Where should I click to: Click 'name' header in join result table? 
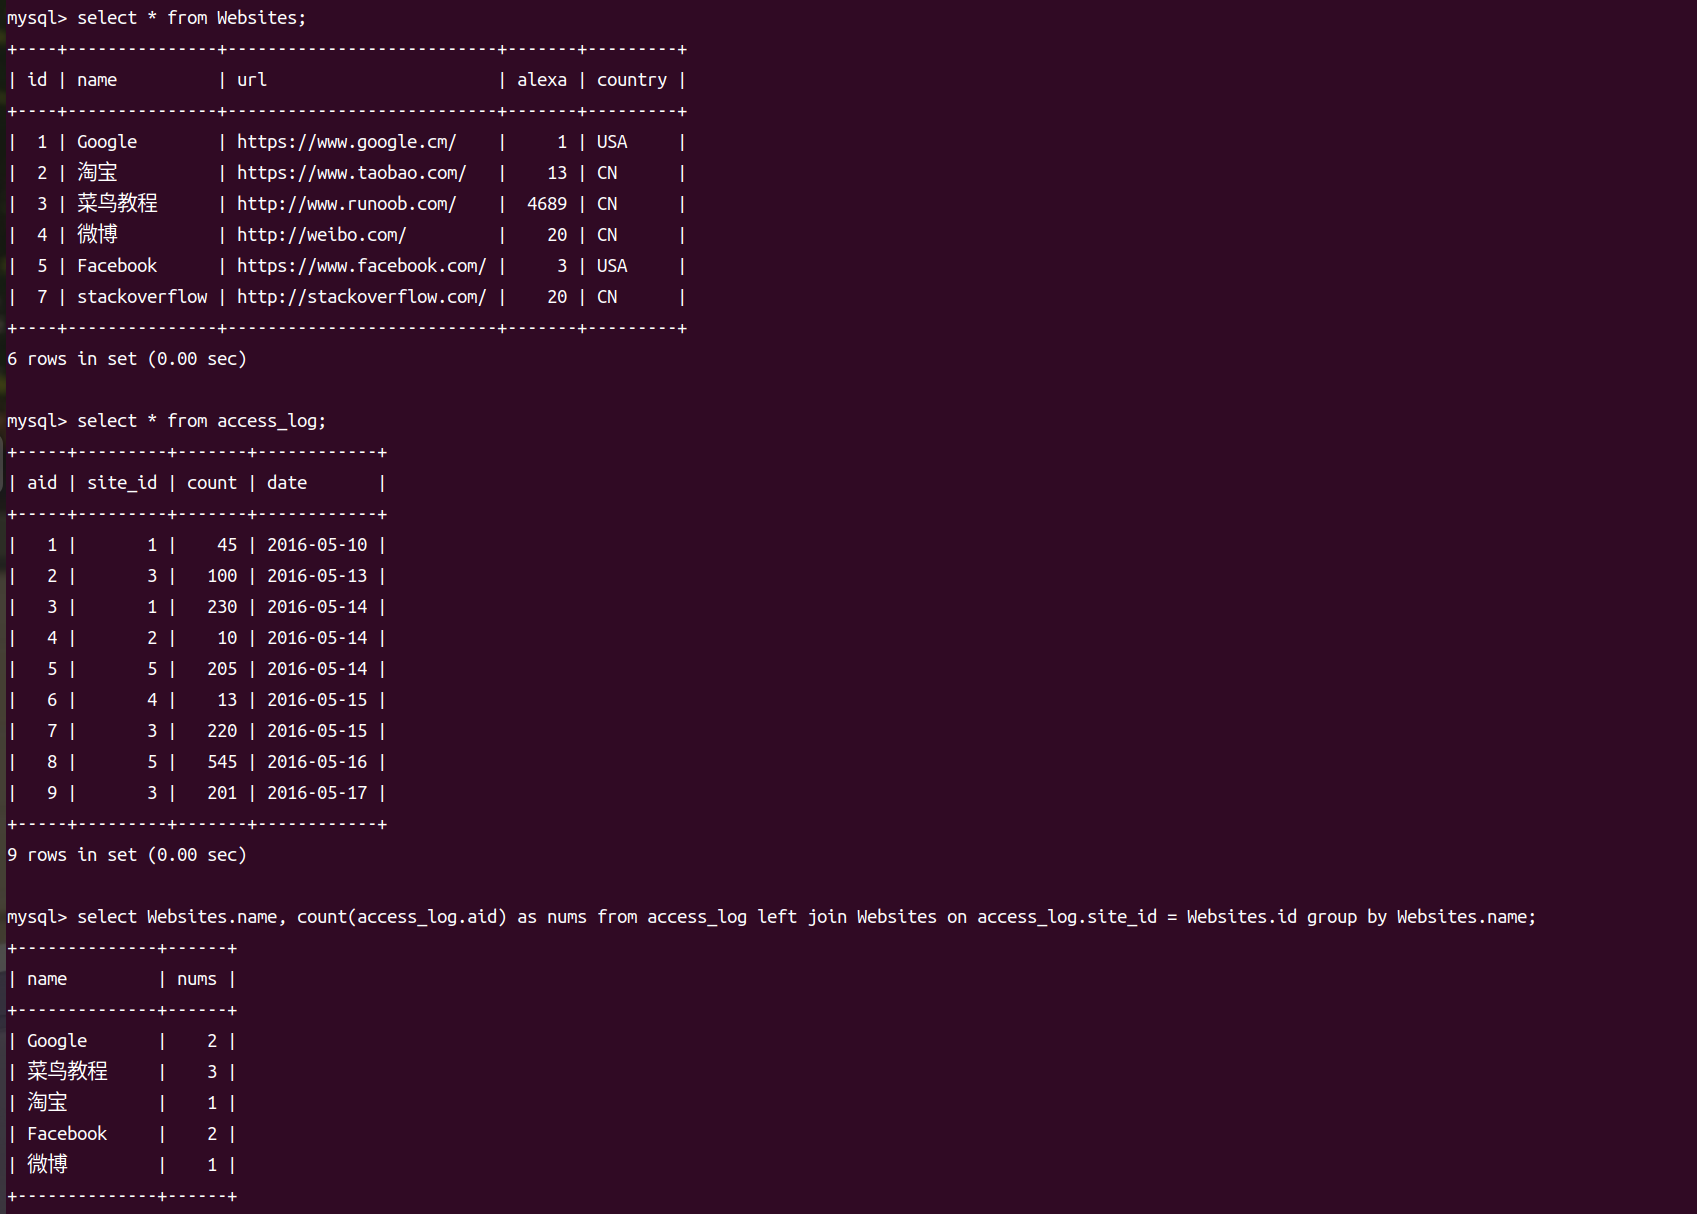click(x=47, y=979)
